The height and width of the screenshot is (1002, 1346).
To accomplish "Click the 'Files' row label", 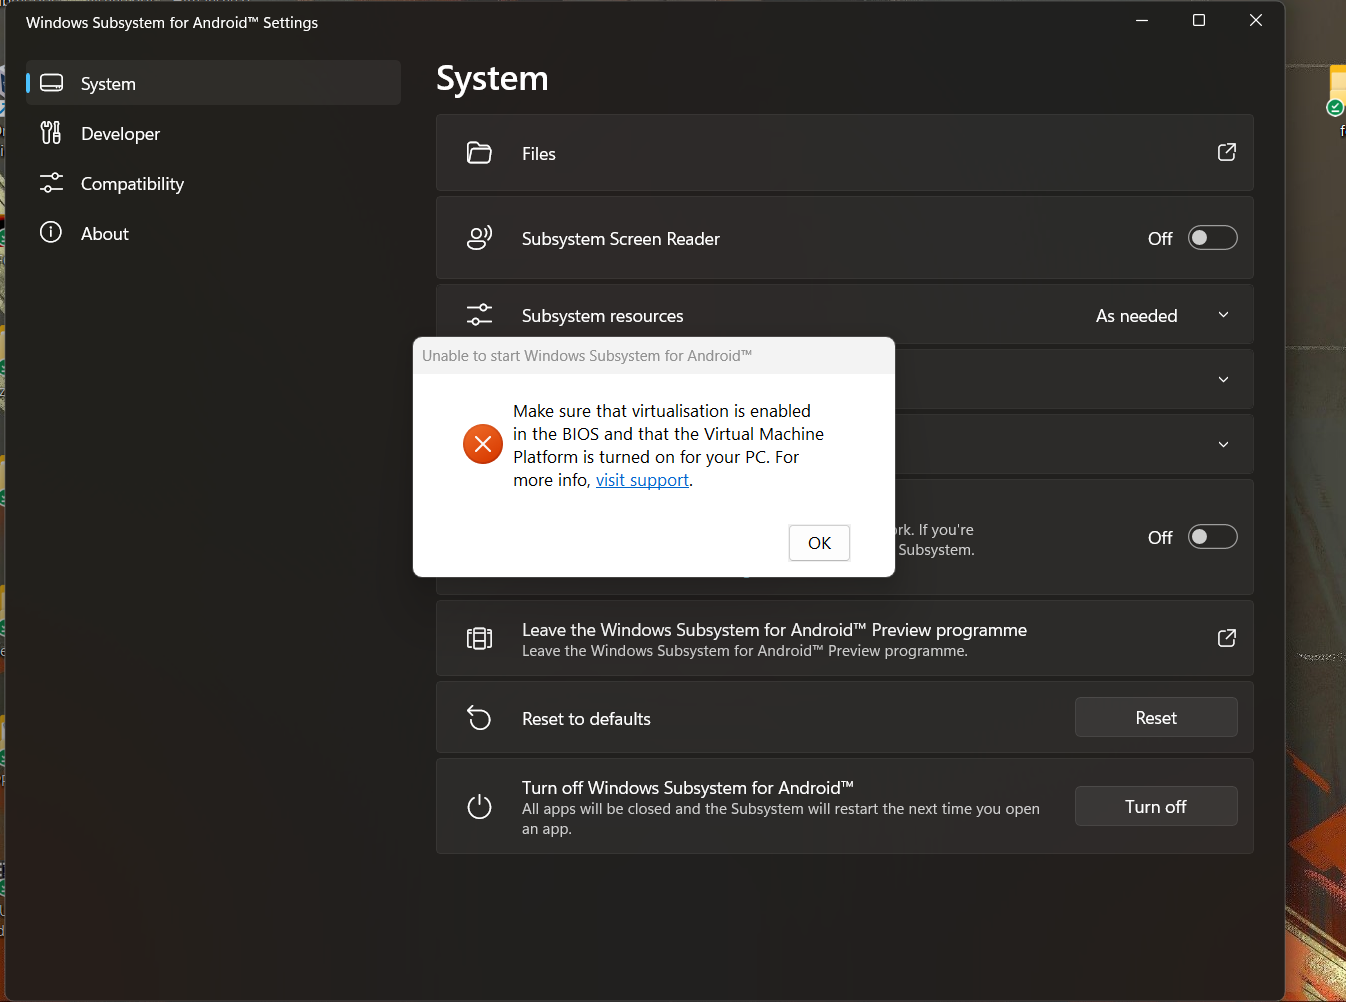I will pyautogui.click(x=539, y=154).
